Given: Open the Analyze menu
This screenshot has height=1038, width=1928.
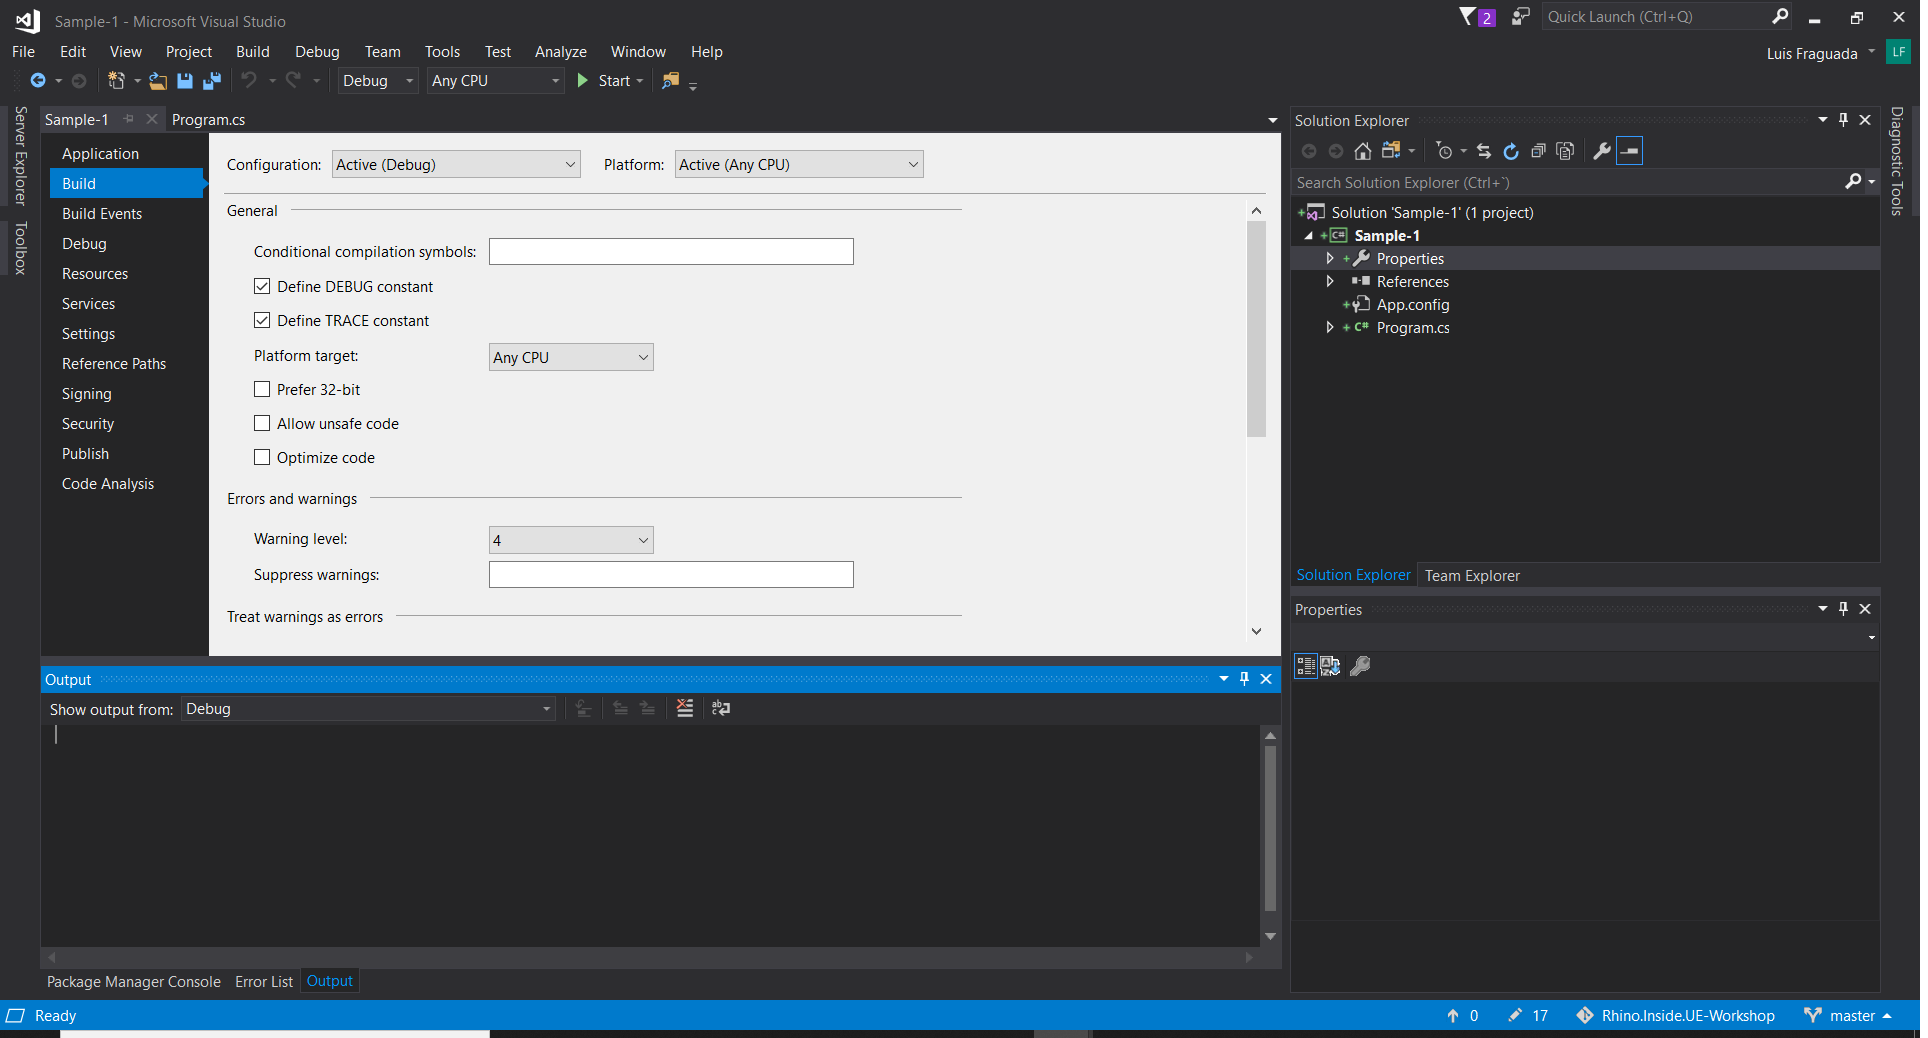Looking at the screenshot, I should (x=561, y=52).
